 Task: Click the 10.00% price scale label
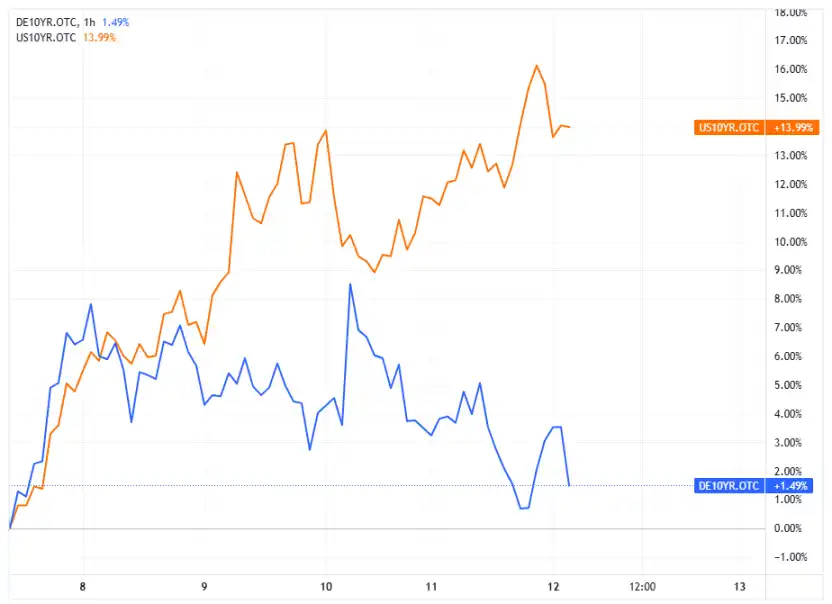pyautogui.click(x=792, y=241)
